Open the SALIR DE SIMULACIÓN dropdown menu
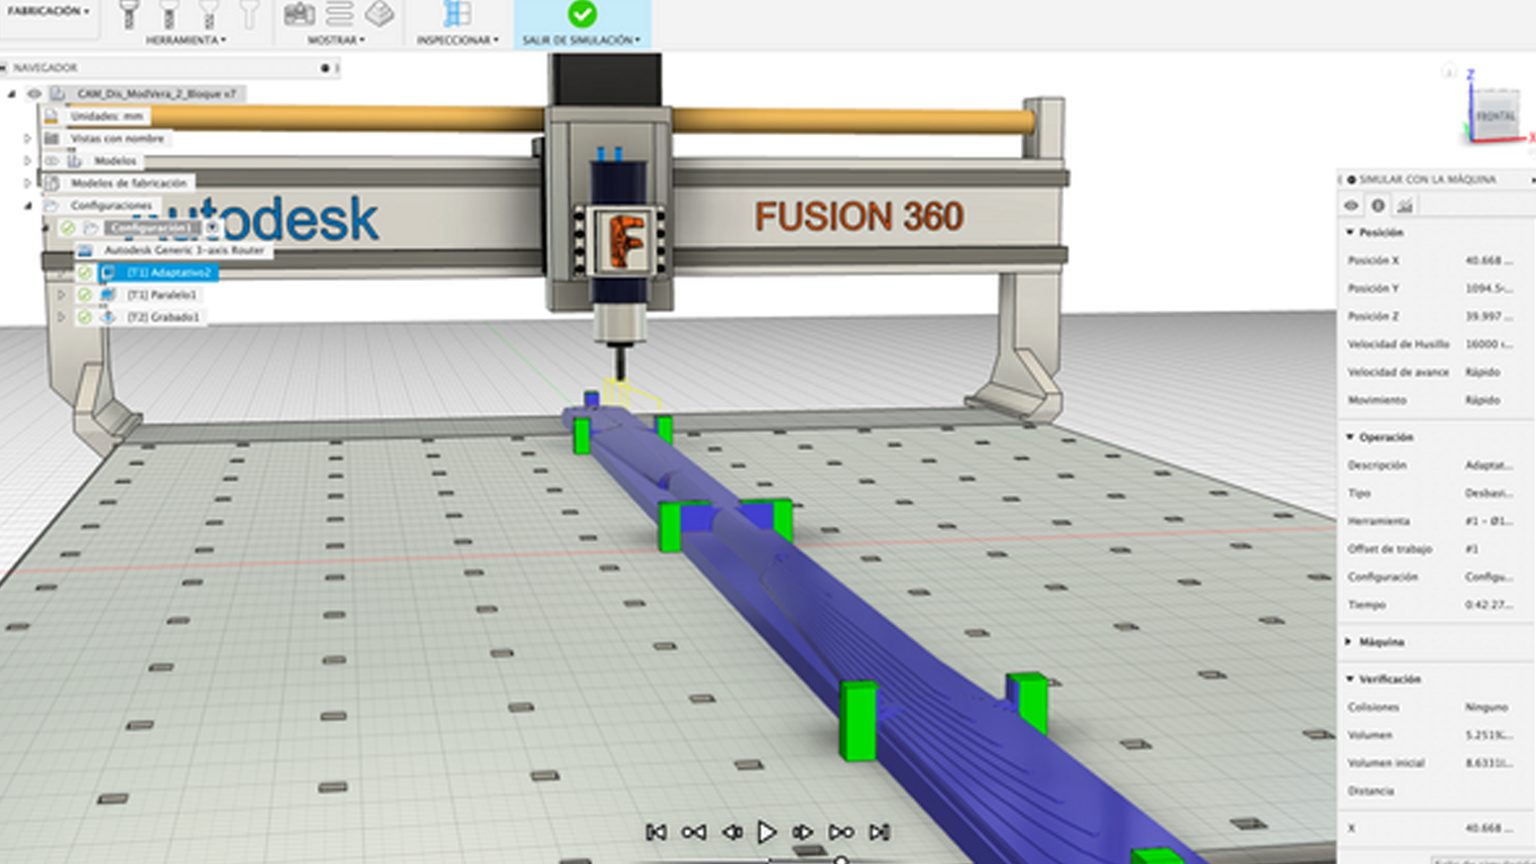 582,40
